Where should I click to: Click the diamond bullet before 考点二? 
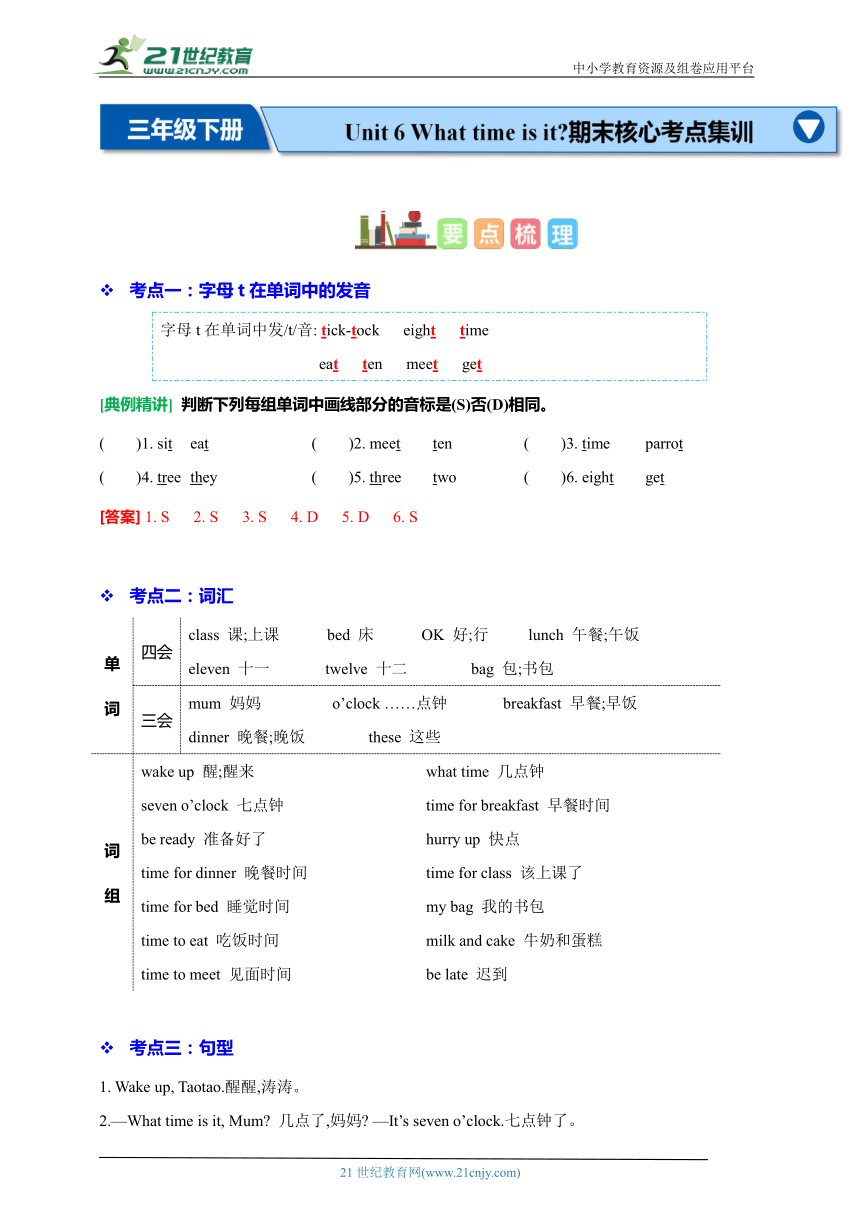[107, 597]
